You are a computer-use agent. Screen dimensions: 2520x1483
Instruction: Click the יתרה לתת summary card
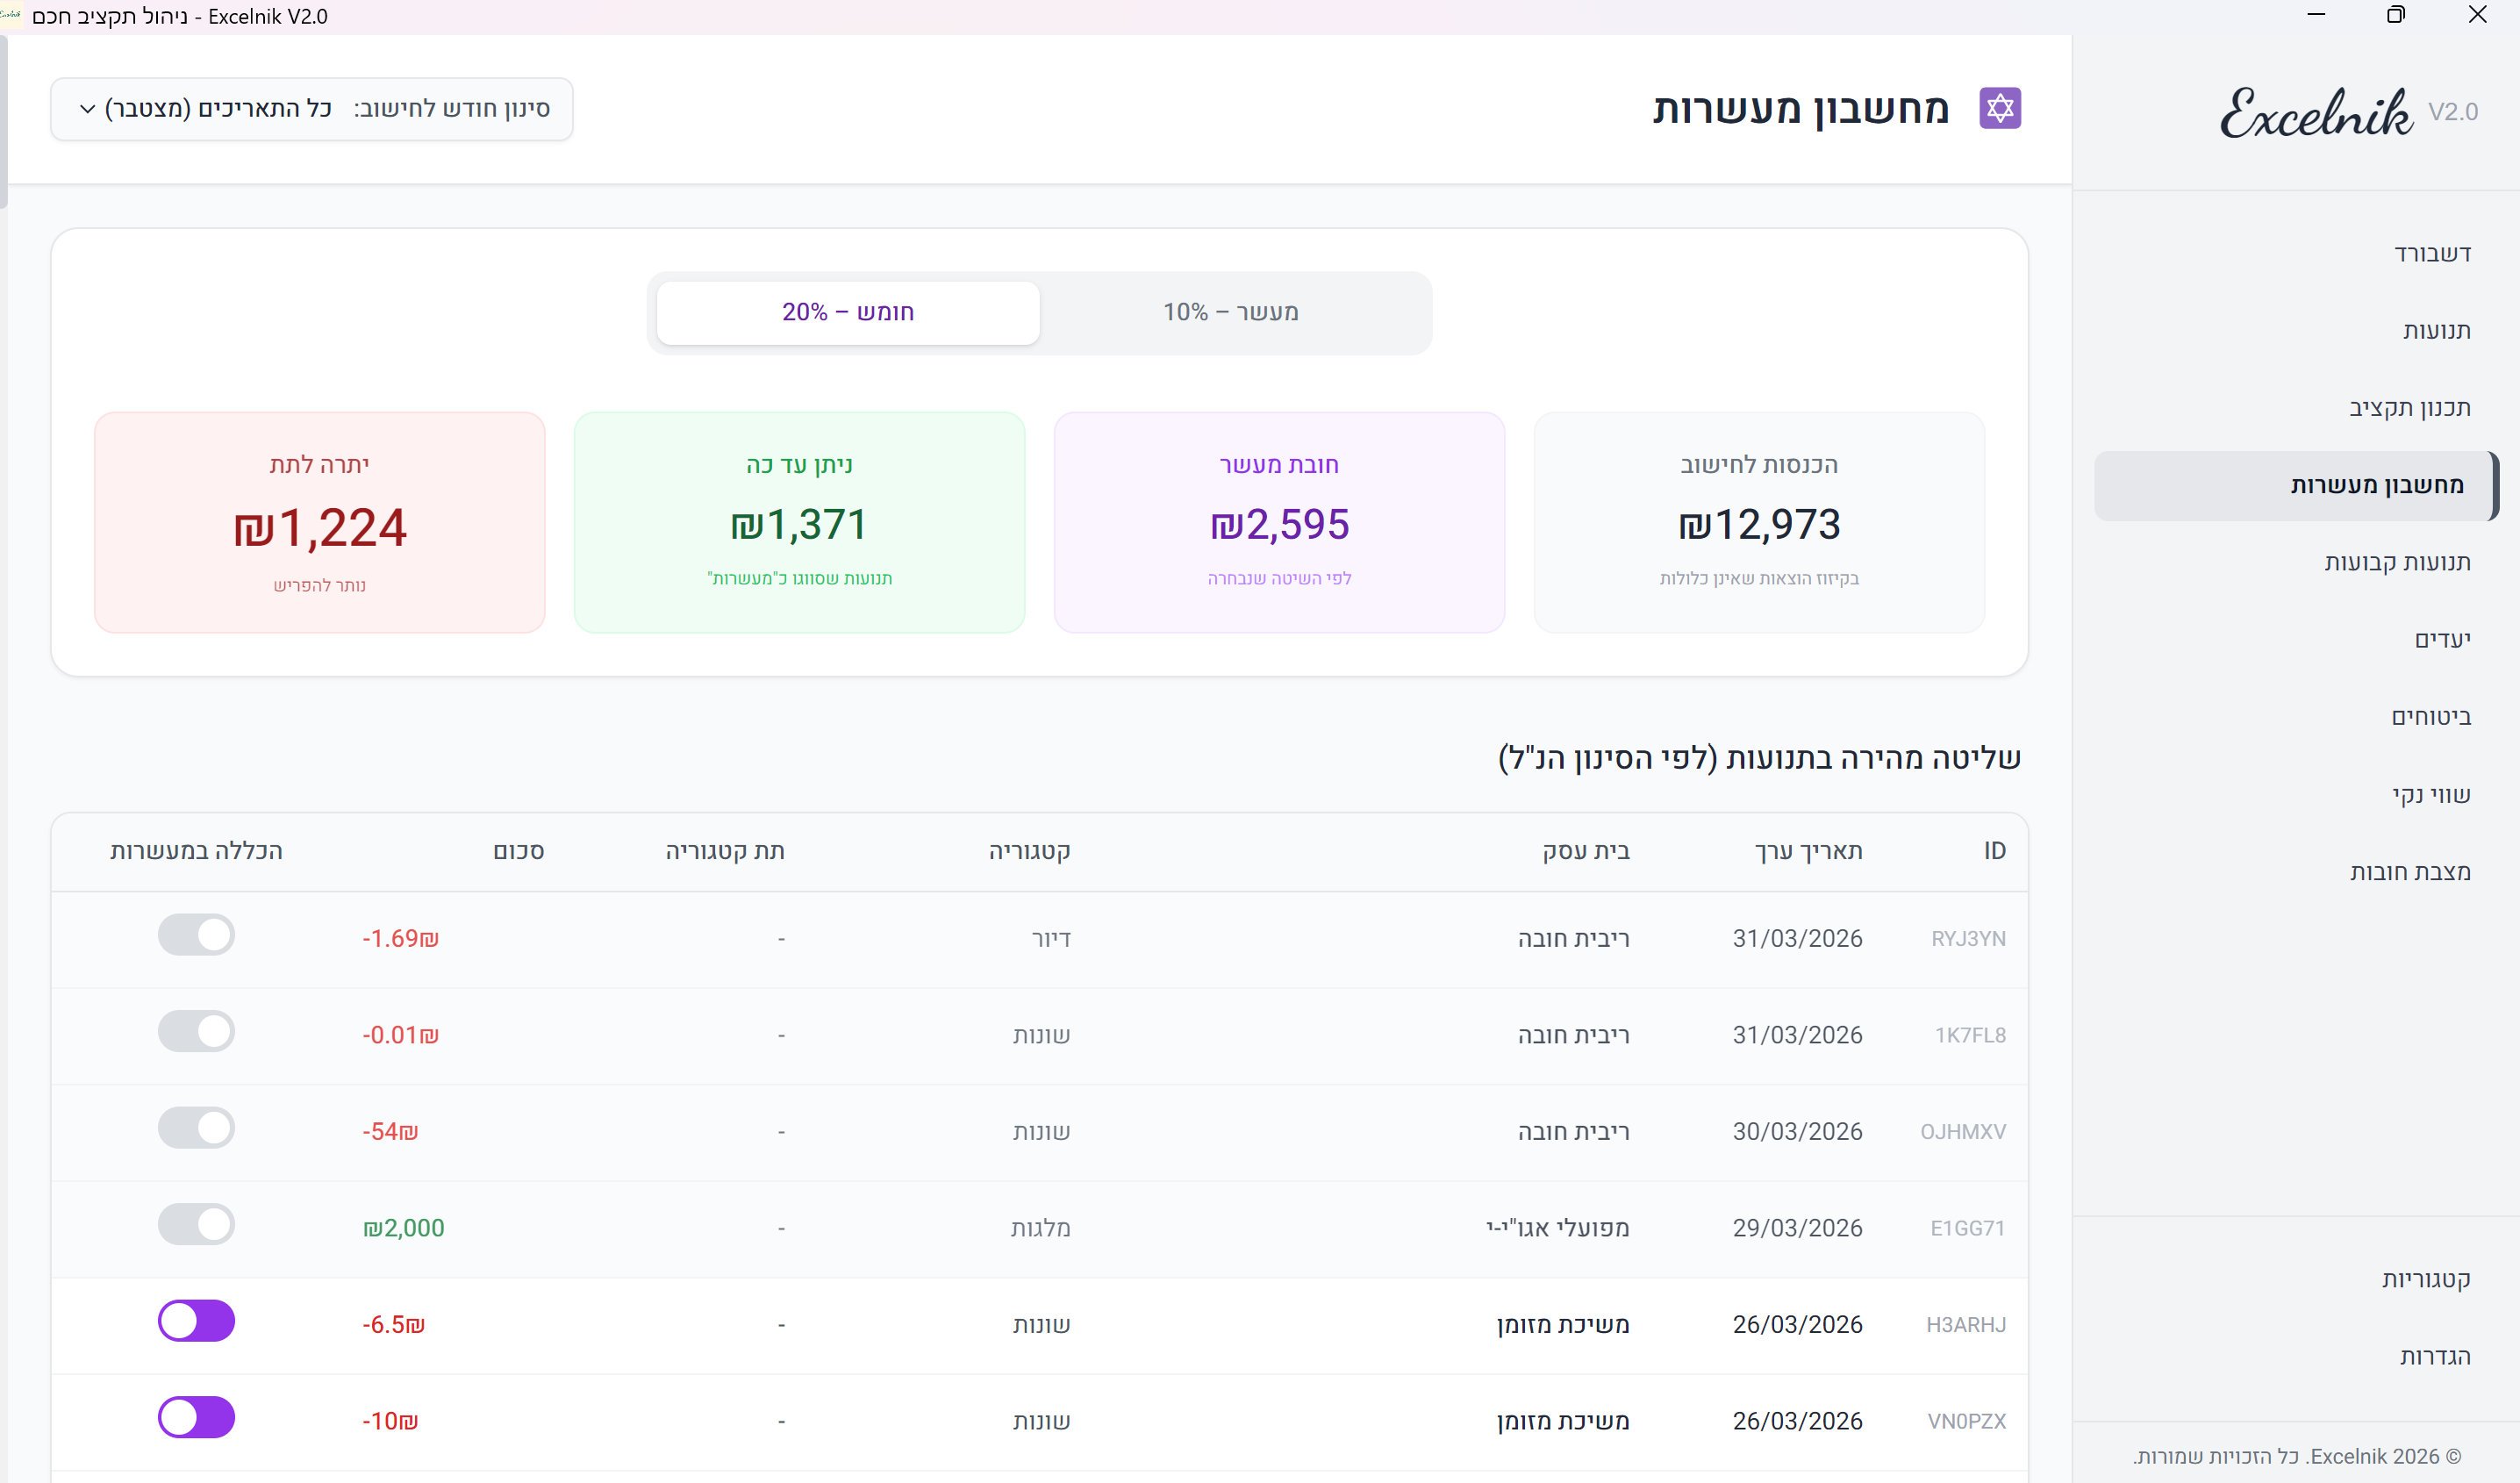coord(319,522)
